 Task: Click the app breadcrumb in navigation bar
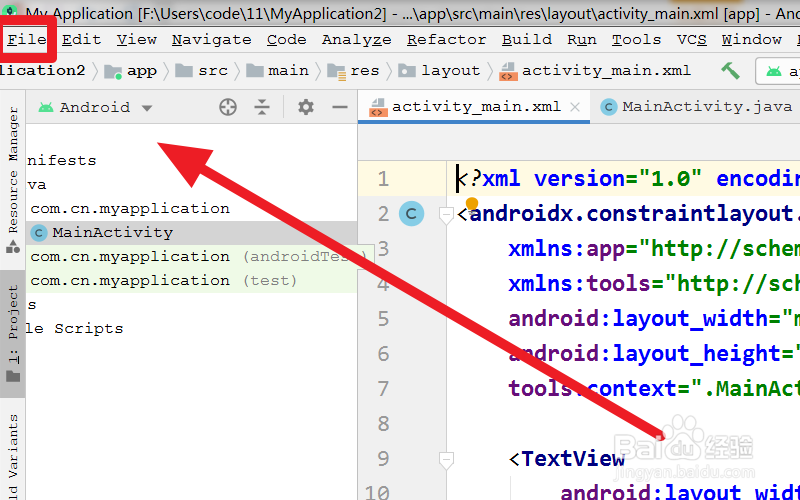pyautogui.click(x=131, y=71)
